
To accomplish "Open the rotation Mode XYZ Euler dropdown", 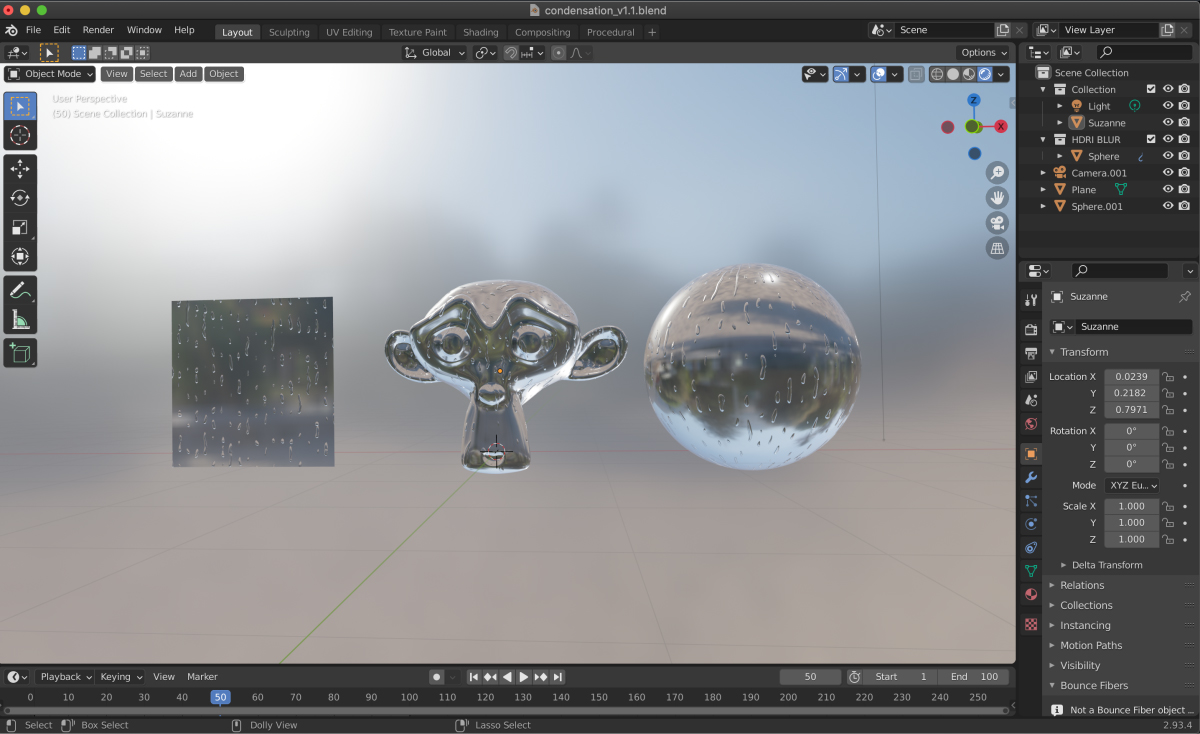I will click(x=1132, y=485).
